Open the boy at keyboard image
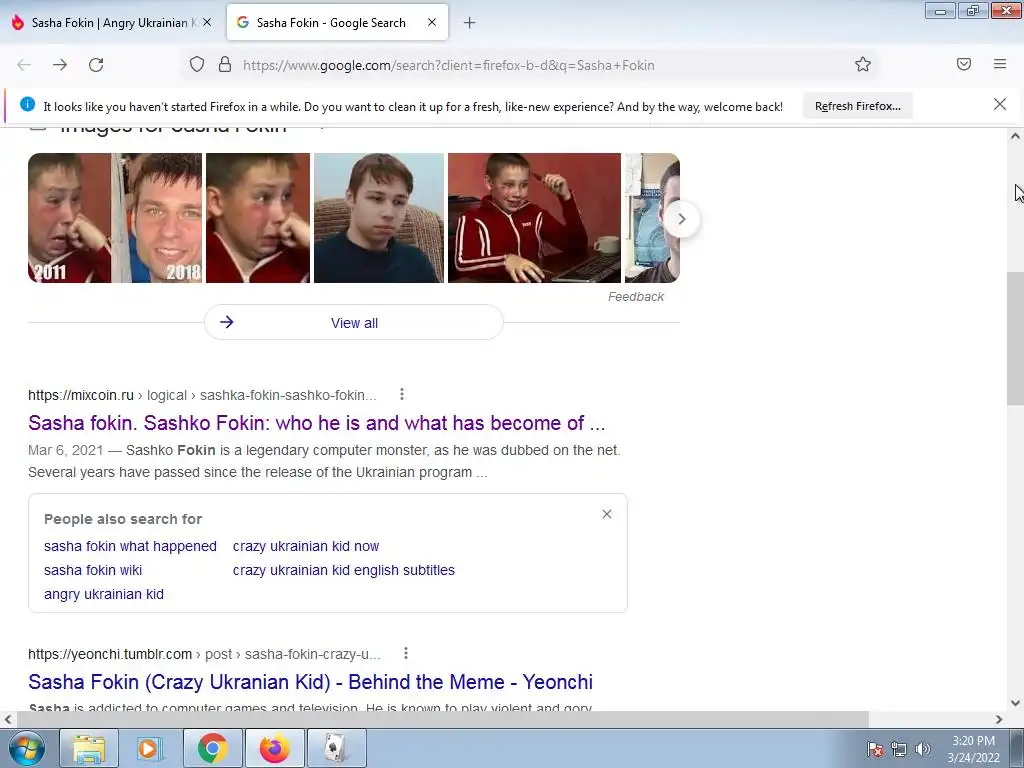The height and width of the screenshot is (768, 1024). coord(534,218)
